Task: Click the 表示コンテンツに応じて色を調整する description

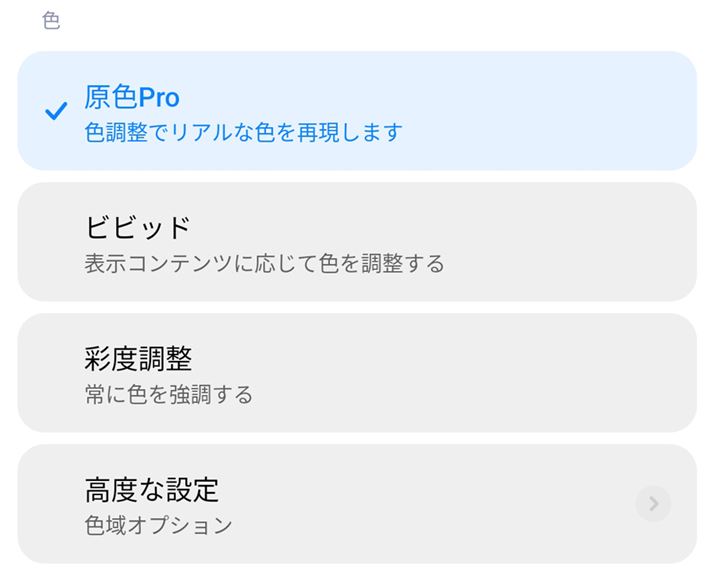Action: pyautogui.click(x=264, y=264)
